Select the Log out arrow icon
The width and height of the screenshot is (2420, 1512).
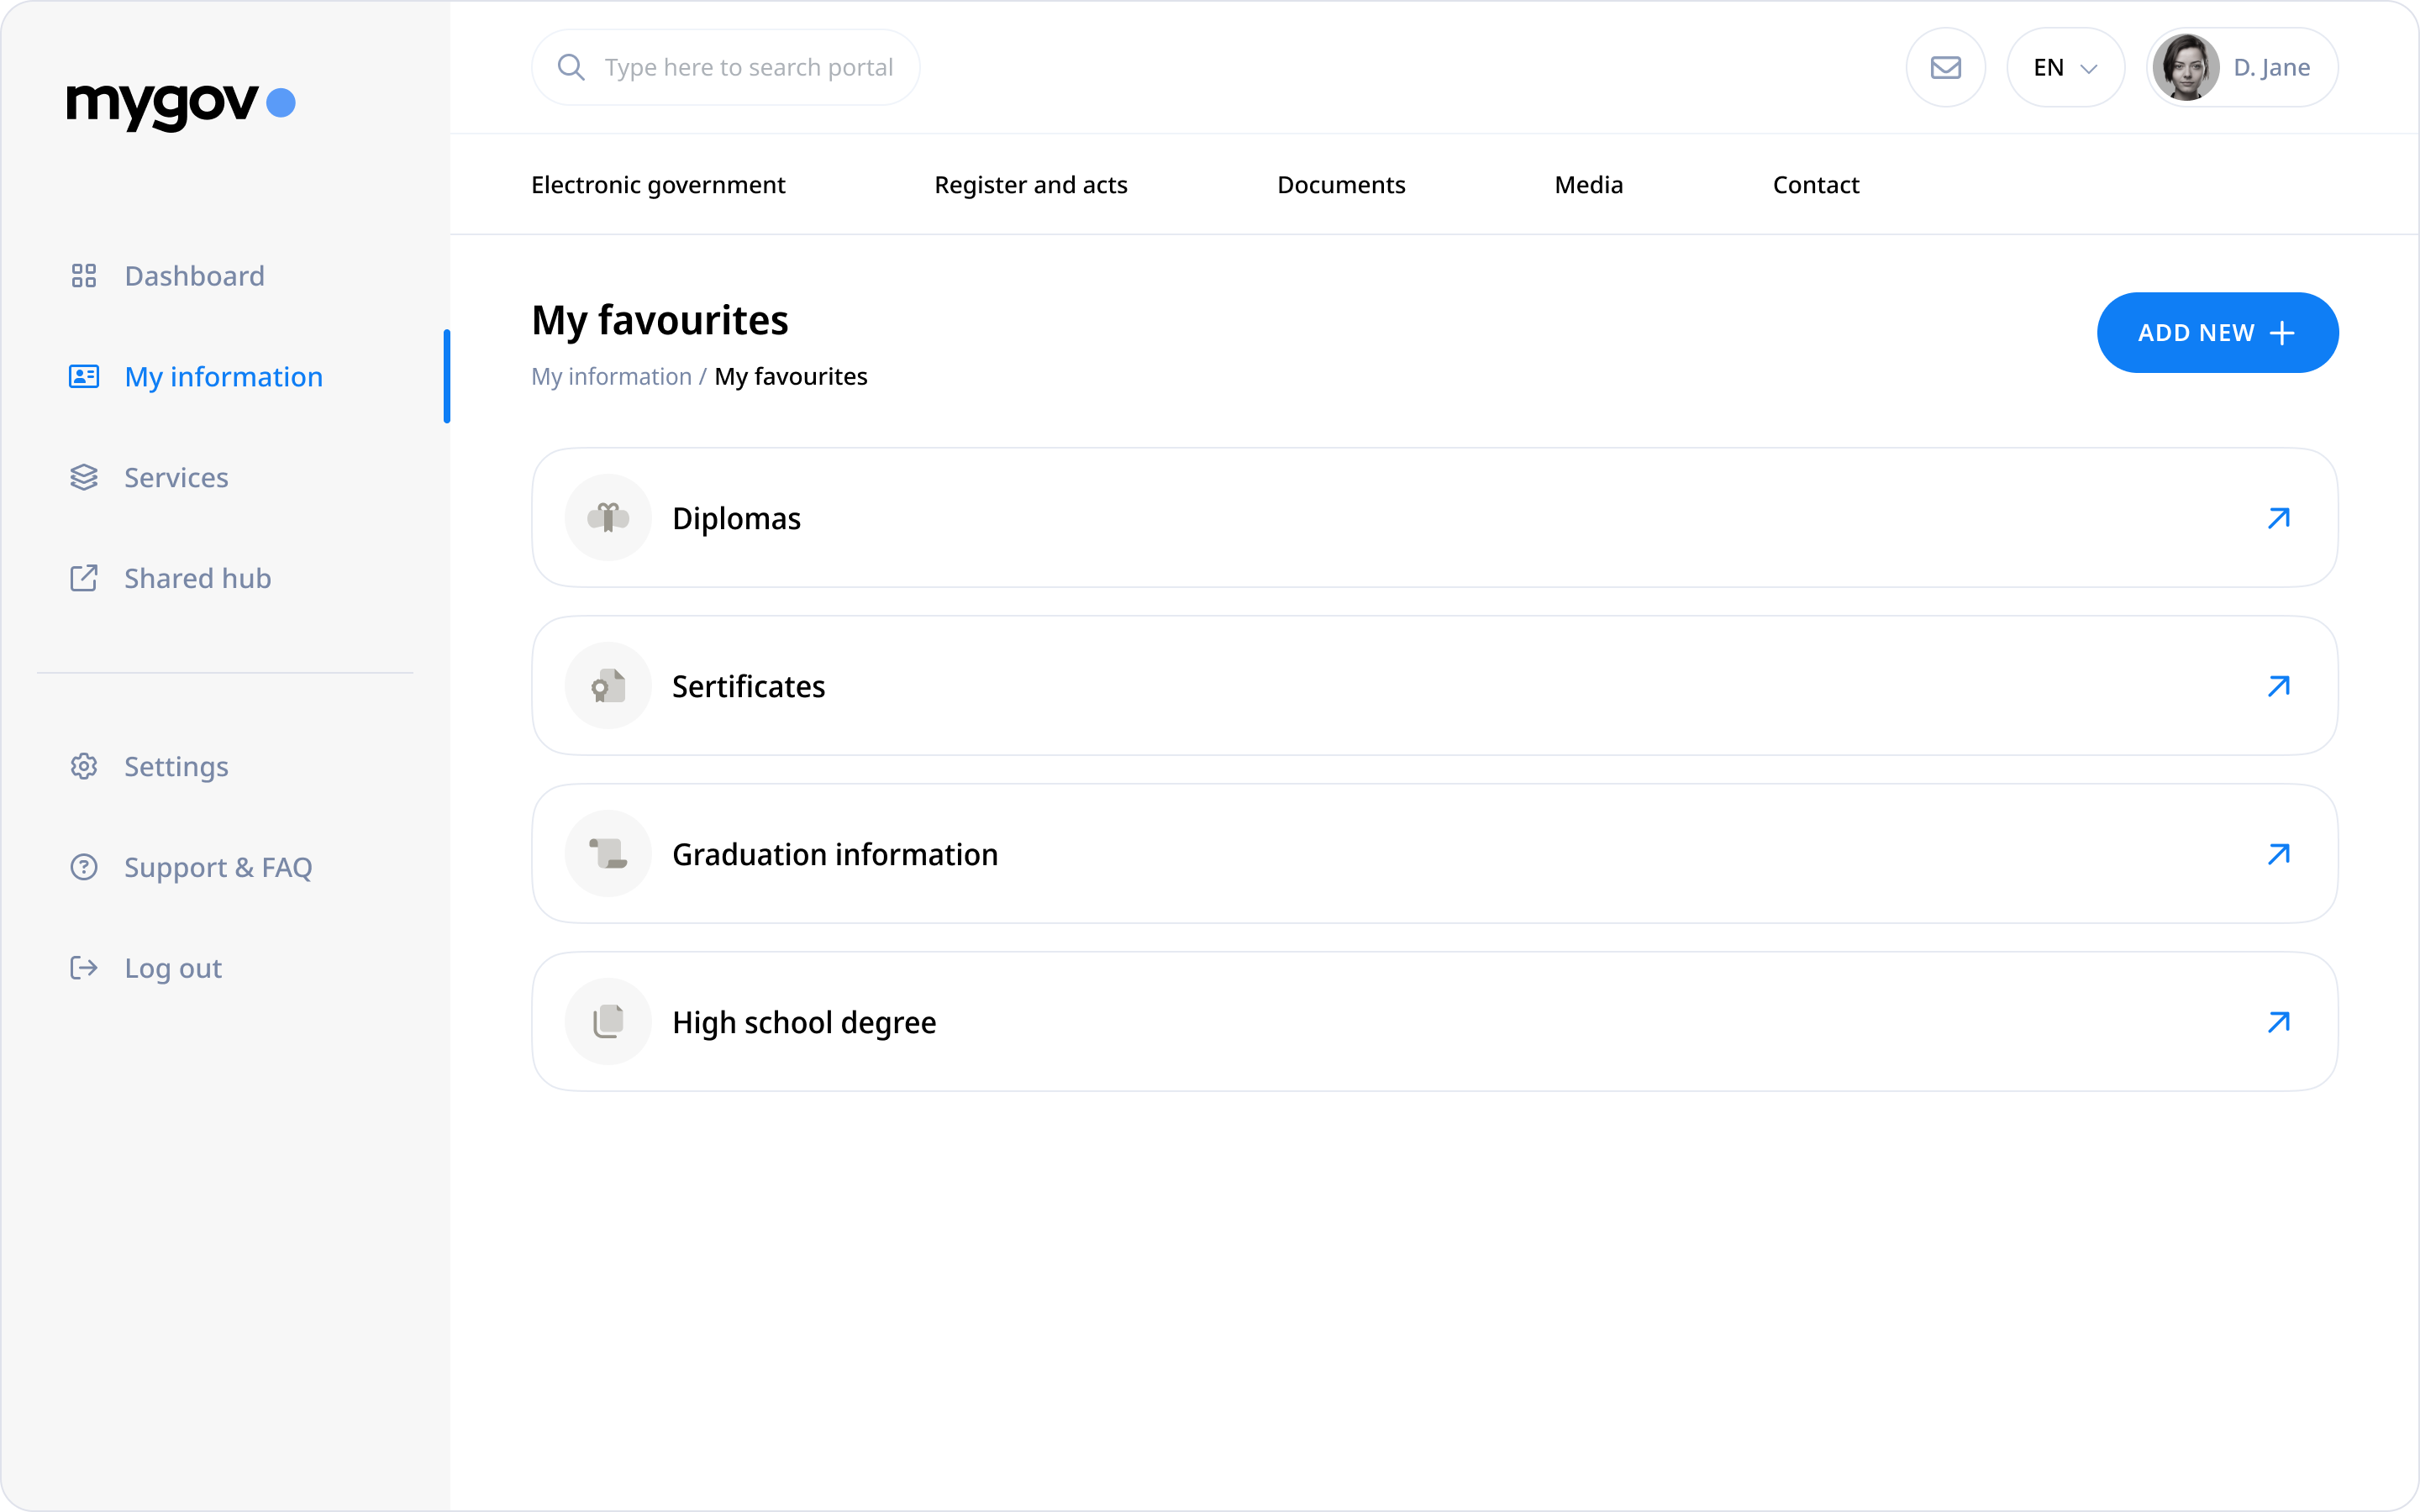[x=84, y=967]
